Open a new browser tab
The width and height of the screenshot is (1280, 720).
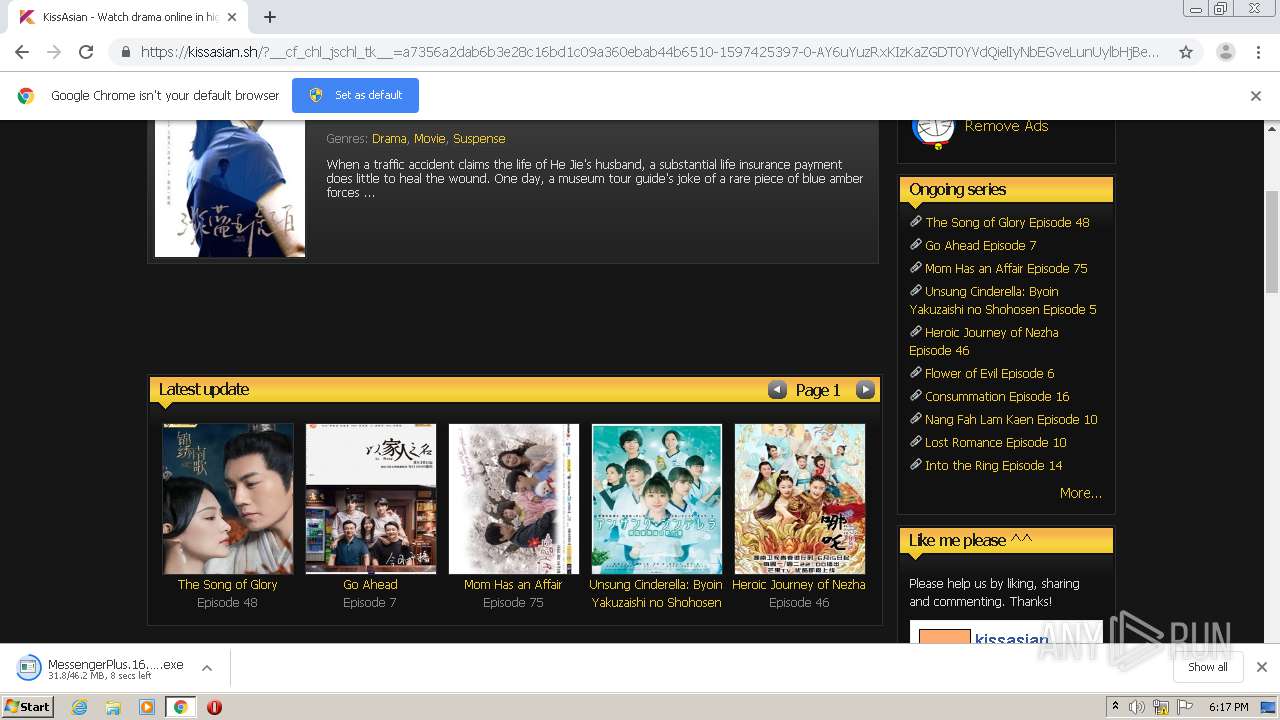[270, 17]
